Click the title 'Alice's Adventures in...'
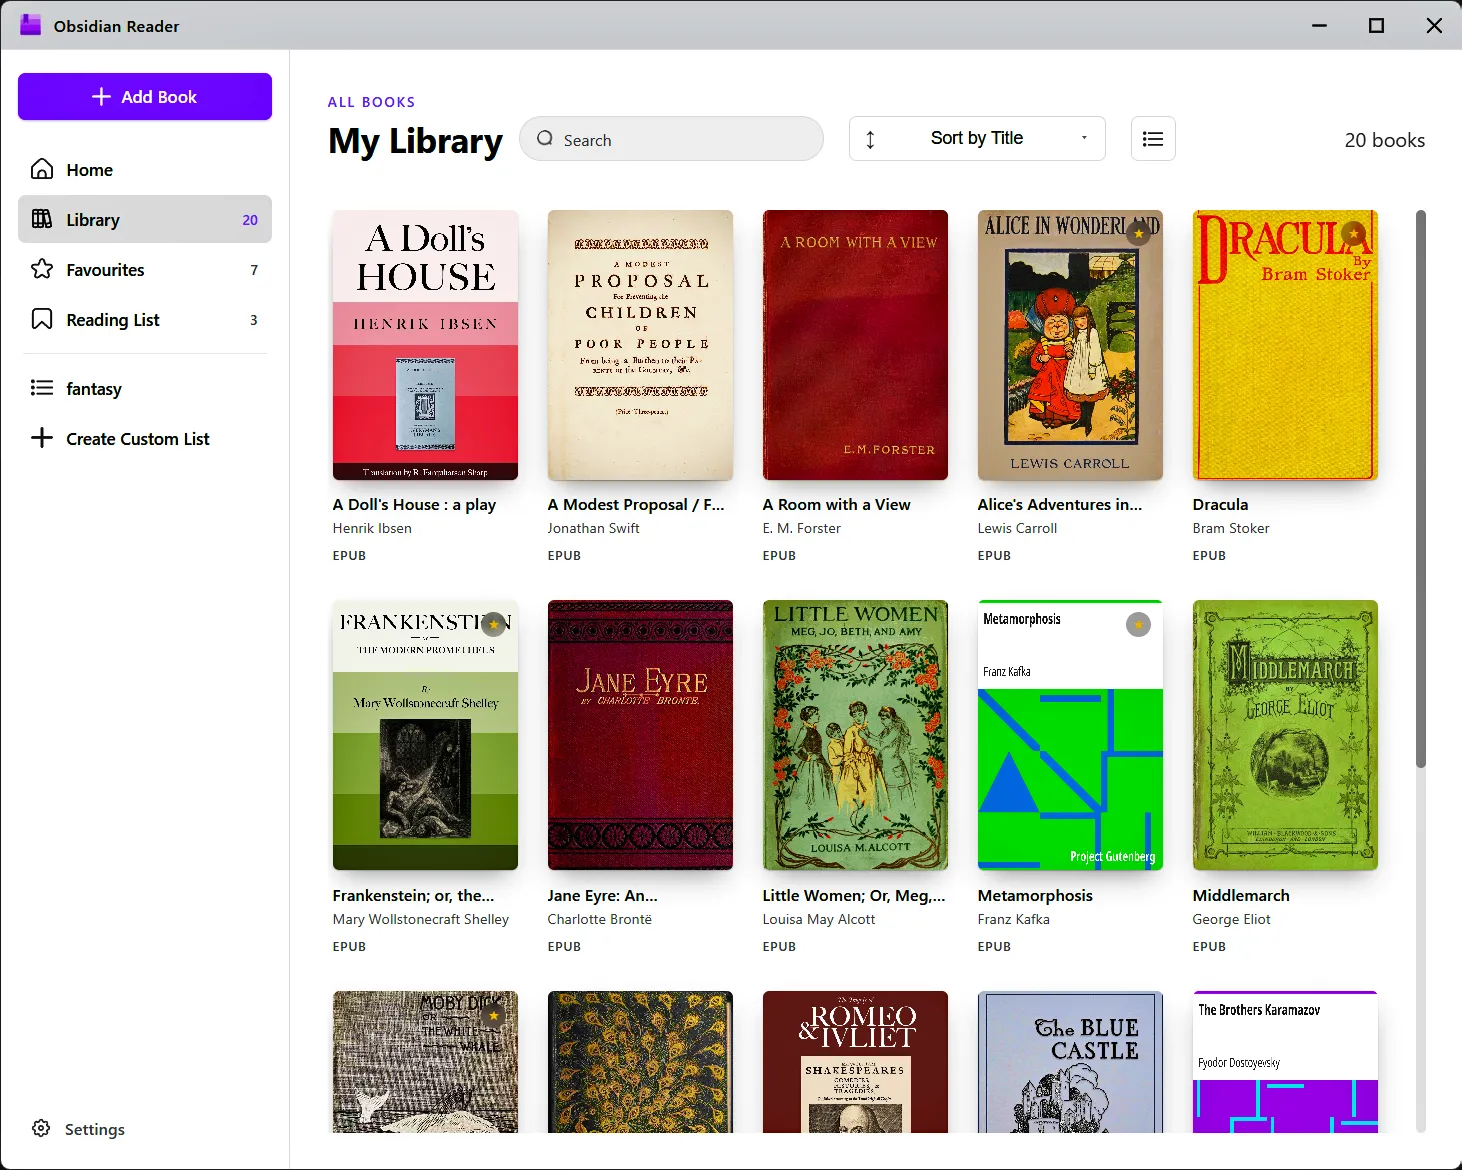Image resolution: width=1462 pixels, height=1170 pixels. pos(1060,505)
